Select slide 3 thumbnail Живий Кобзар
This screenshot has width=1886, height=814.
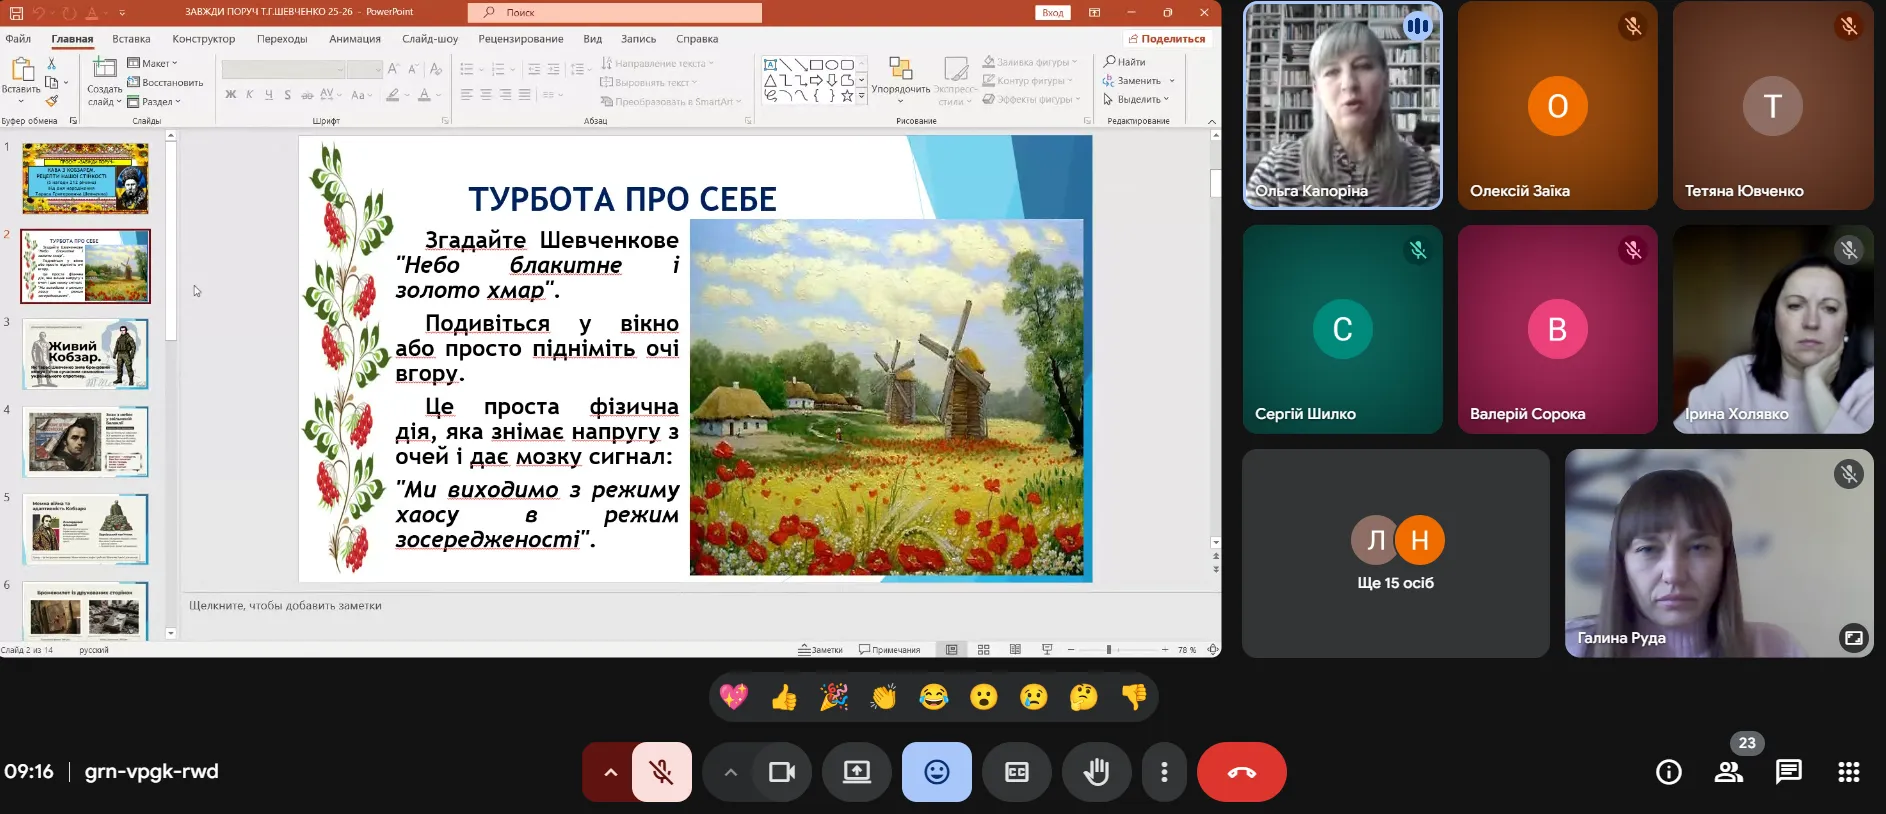(x=86, y=355)
